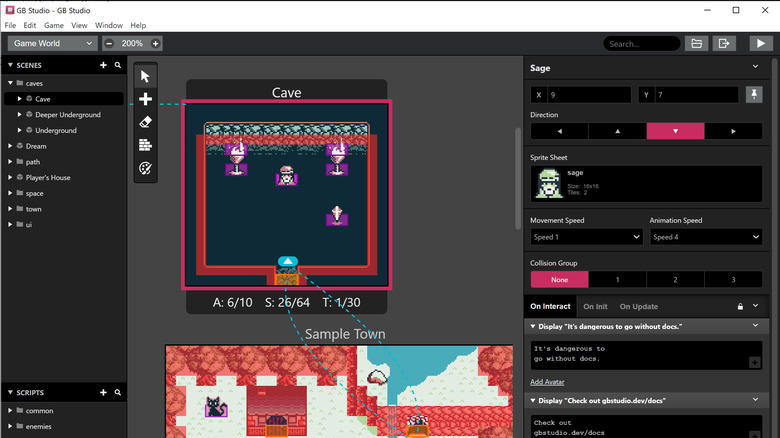Image resolution: width=780 pixels, height=438 pixels.
Task: Open the Movement Speed dropdown
Action: 586,237
